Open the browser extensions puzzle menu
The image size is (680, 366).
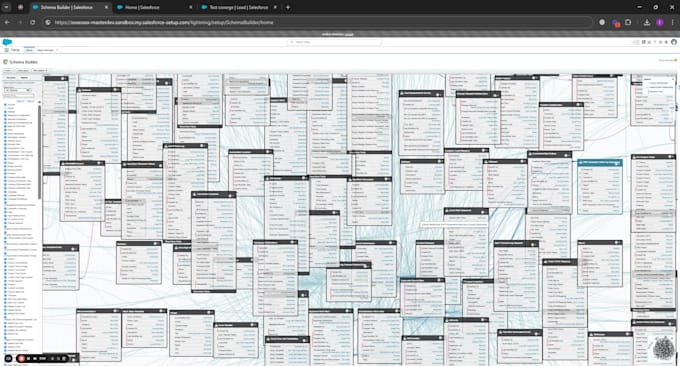(x=628, y=22)
